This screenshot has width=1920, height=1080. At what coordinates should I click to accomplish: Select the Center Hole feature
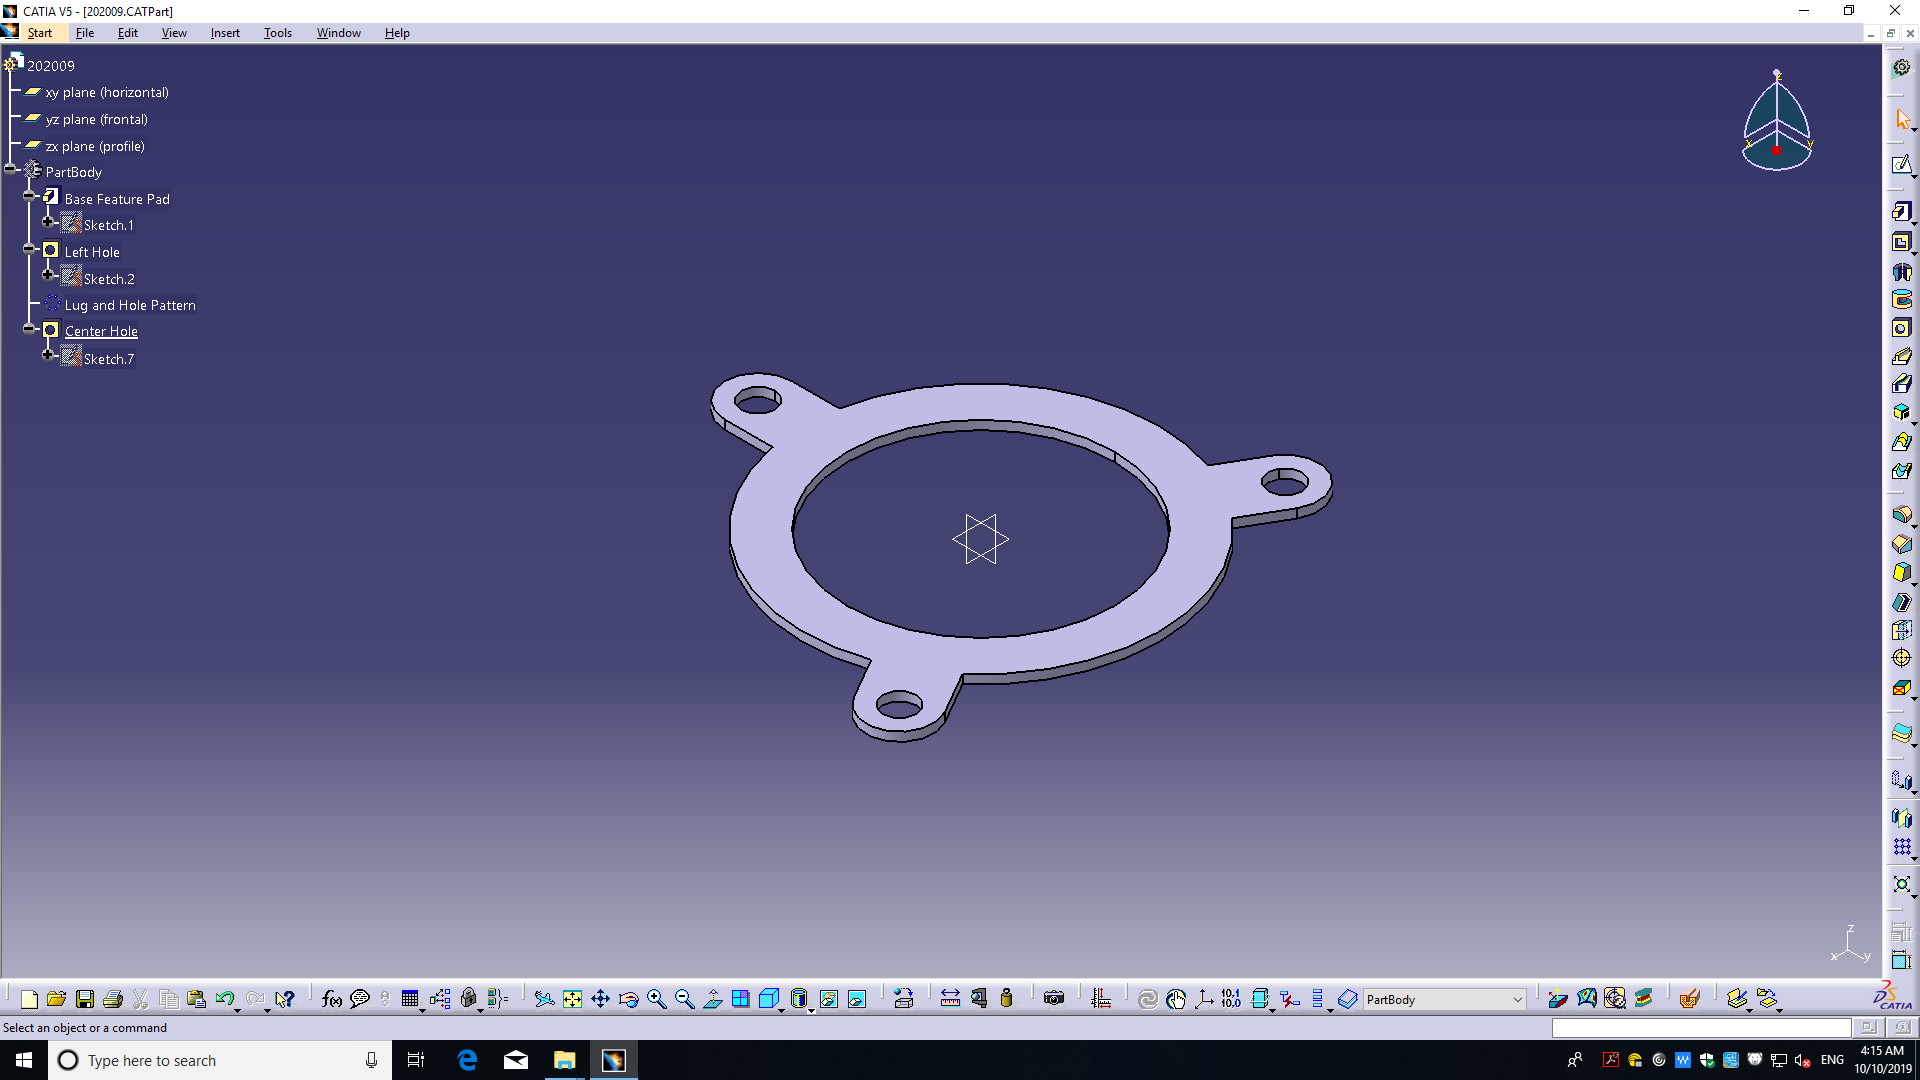(x=101, y=331)
